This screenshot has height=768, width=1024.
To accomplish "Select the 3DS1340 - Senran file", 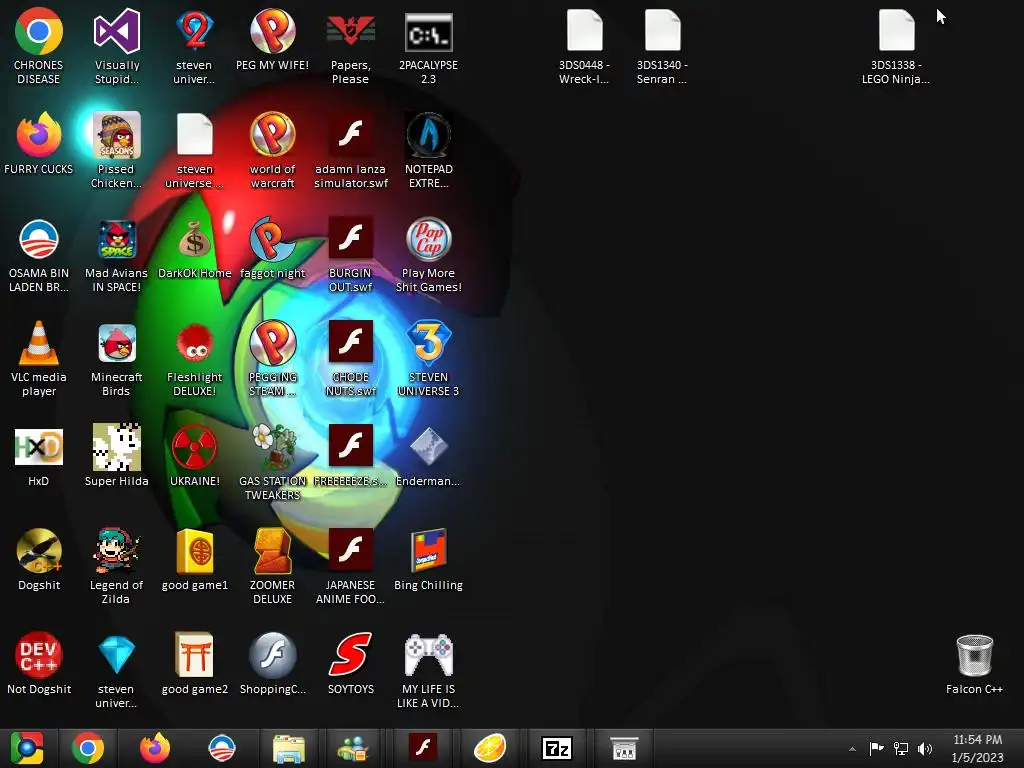I will (x=662, y=47).
